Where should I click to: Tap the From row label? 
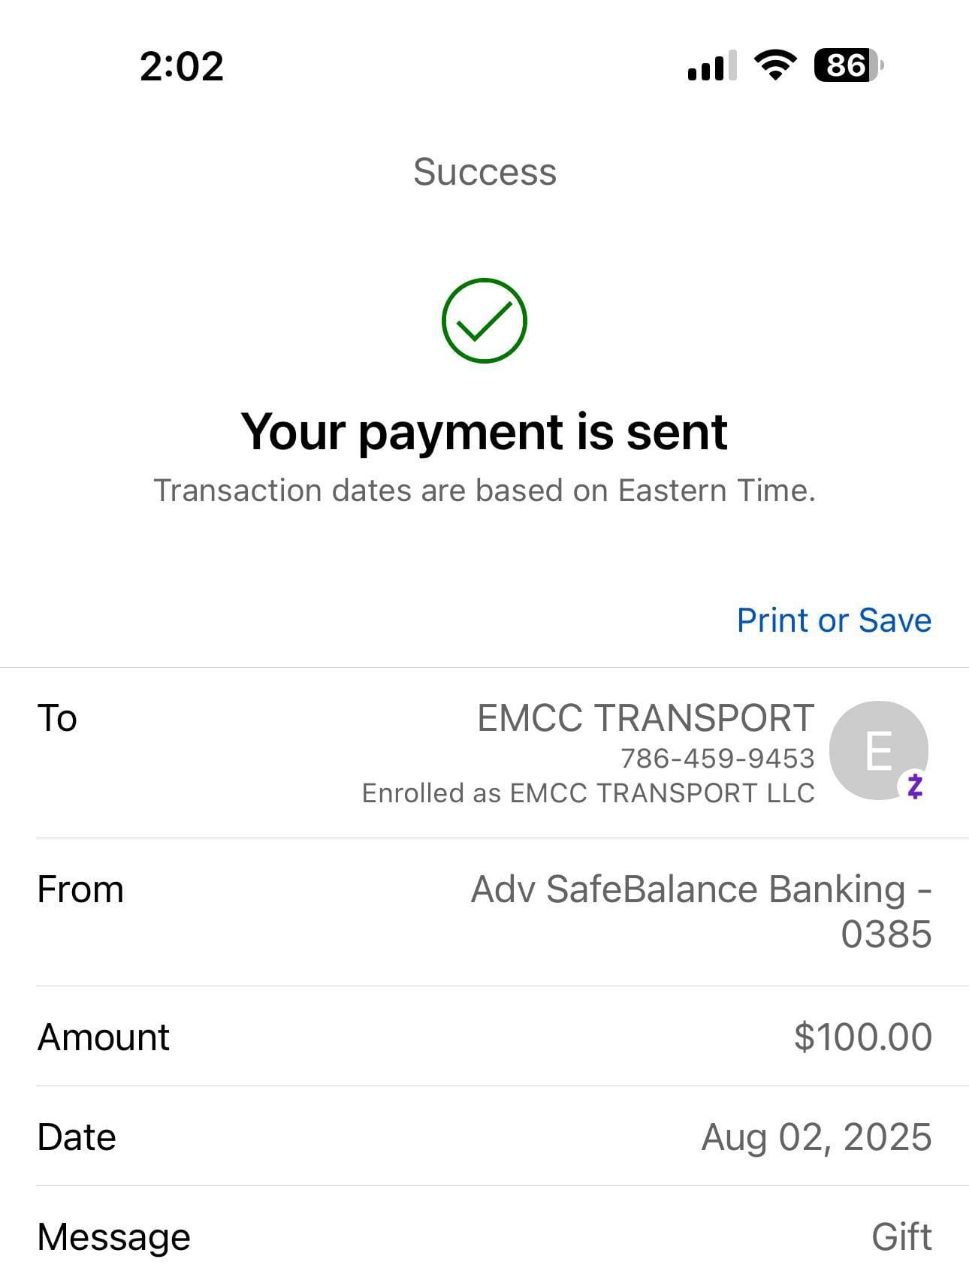click(x=80, y=889)
